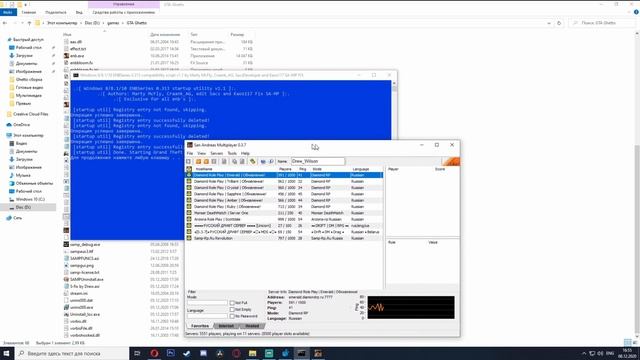640x360 pixels.
Task: Select Diamond Role Play Trilliant server row
Action: 284,182
